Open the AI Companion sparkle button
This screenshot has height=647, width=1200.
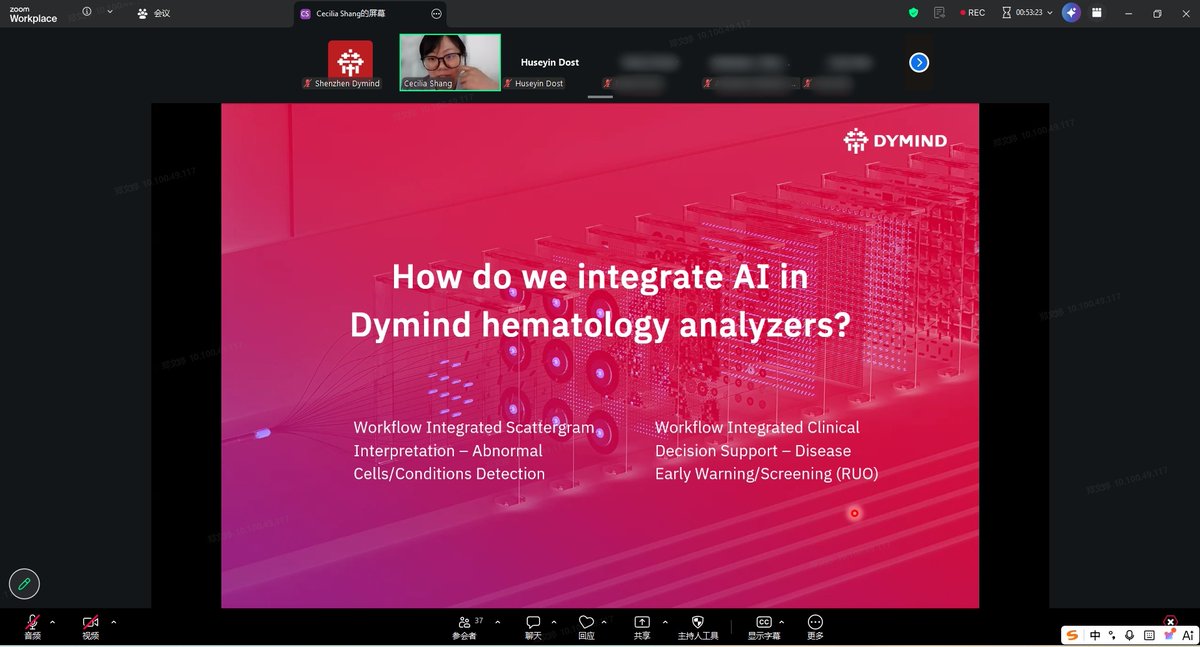pyautogui.click(x=1071, y=13)
